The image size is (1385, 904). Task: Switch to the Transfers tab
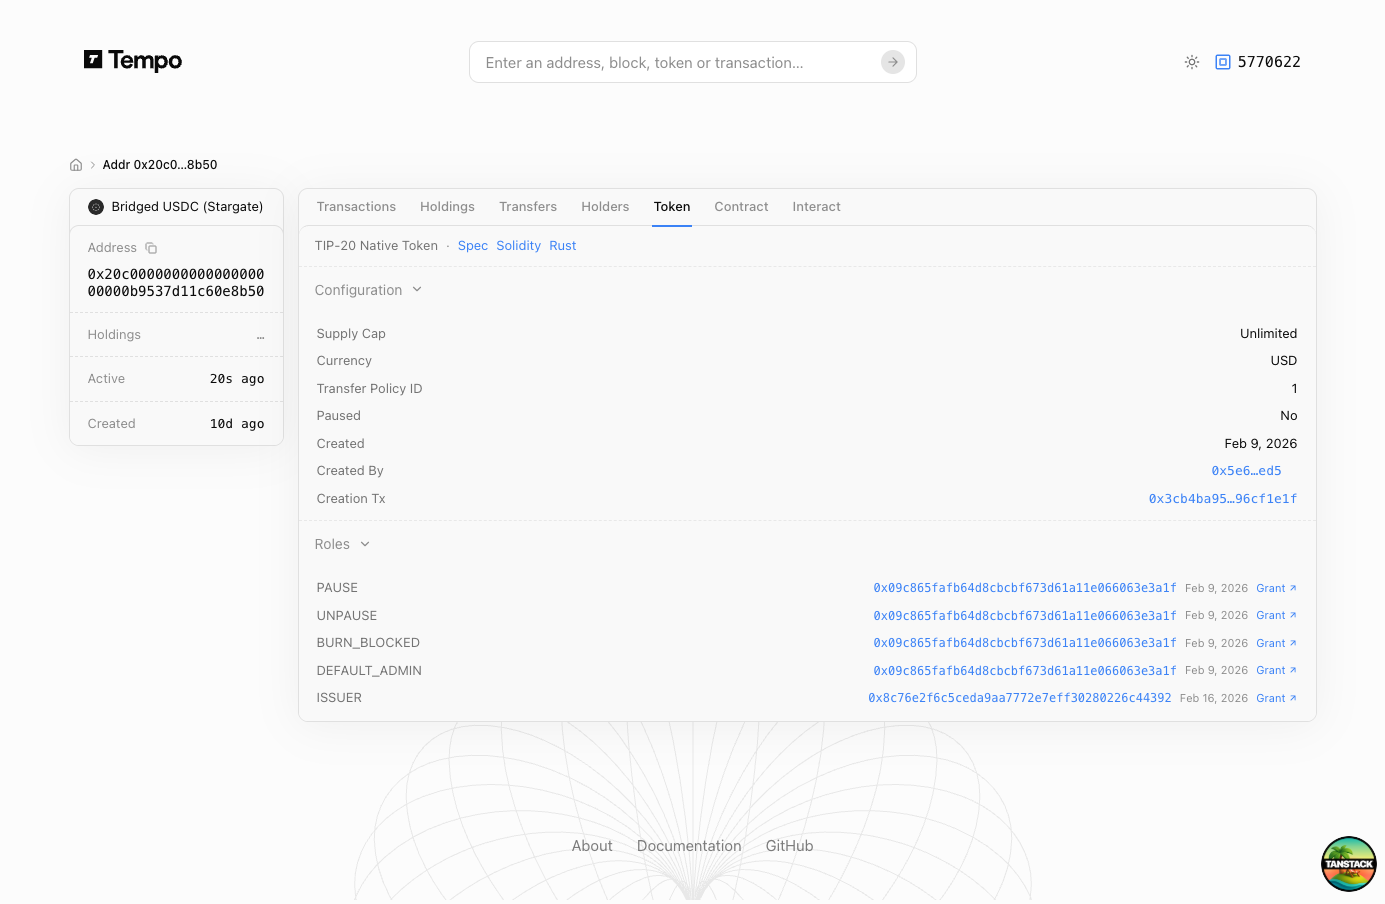click(528, 207)
